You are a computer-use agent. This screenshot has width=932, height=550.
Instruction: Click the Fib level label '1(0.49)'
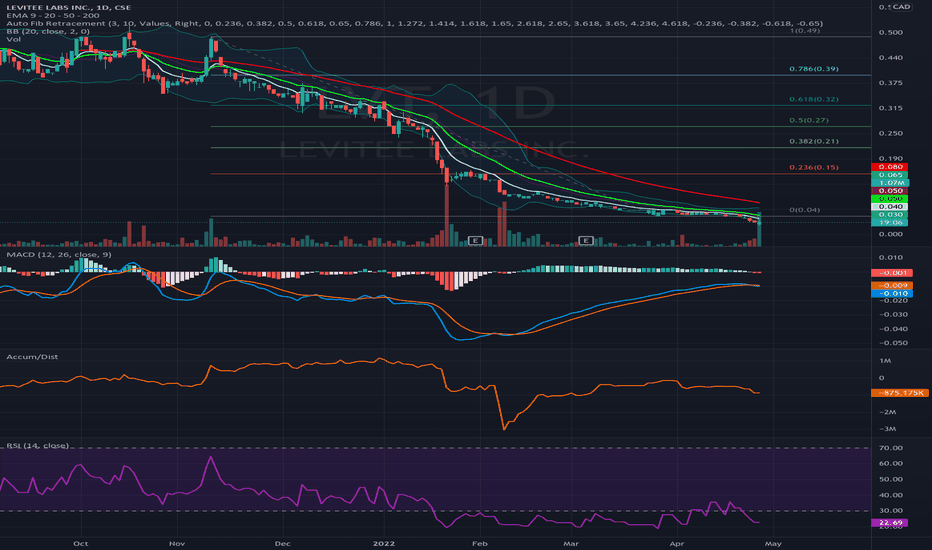click(805, 30)
